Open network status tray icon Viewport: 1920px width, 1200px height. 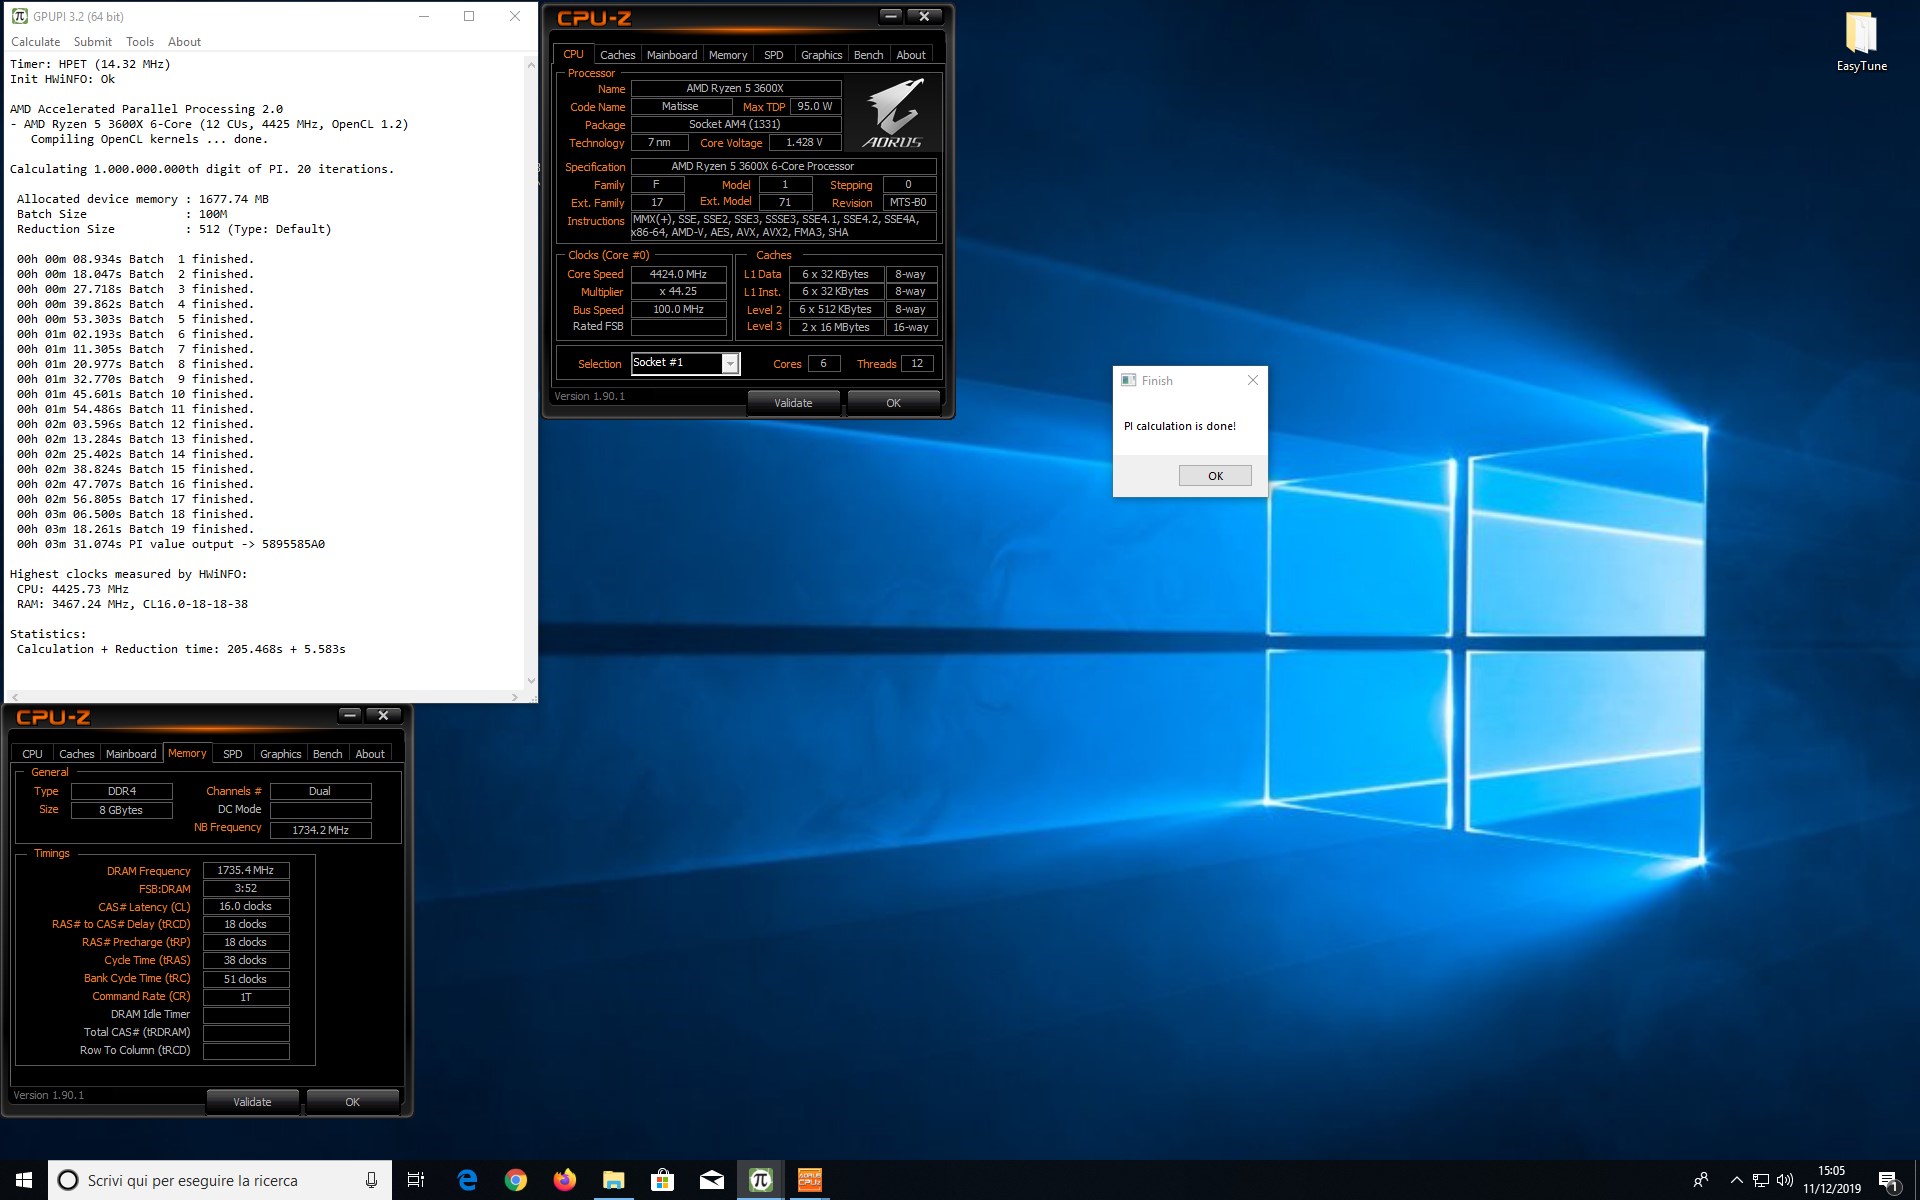[x=1761, y=1181]
